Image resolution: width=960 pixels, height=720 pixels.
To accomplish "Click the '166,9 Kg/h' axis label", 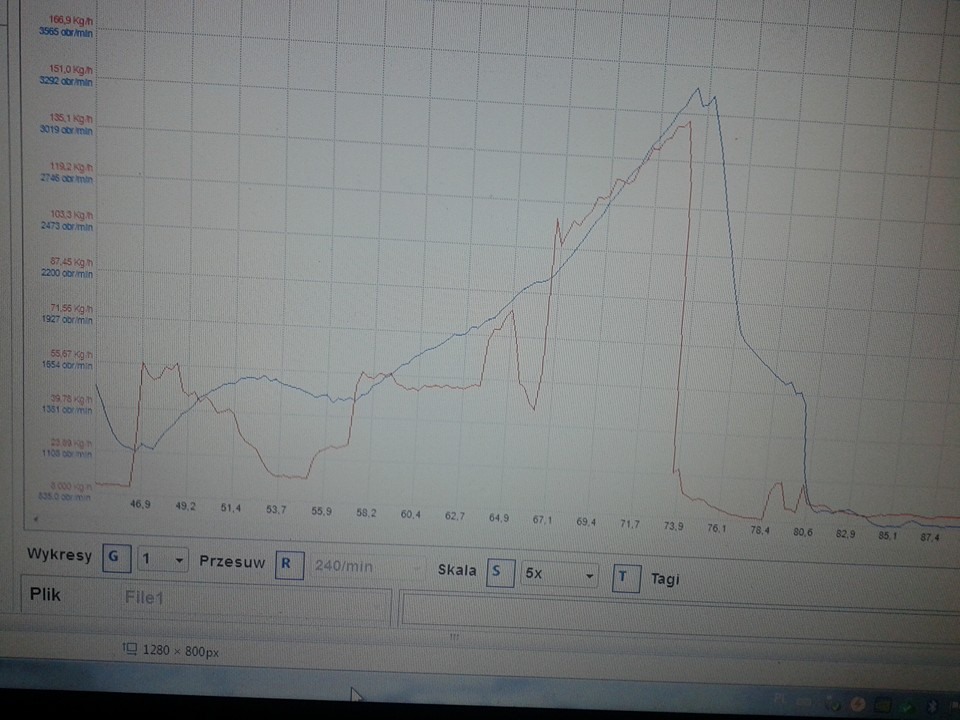I will 70,20.
